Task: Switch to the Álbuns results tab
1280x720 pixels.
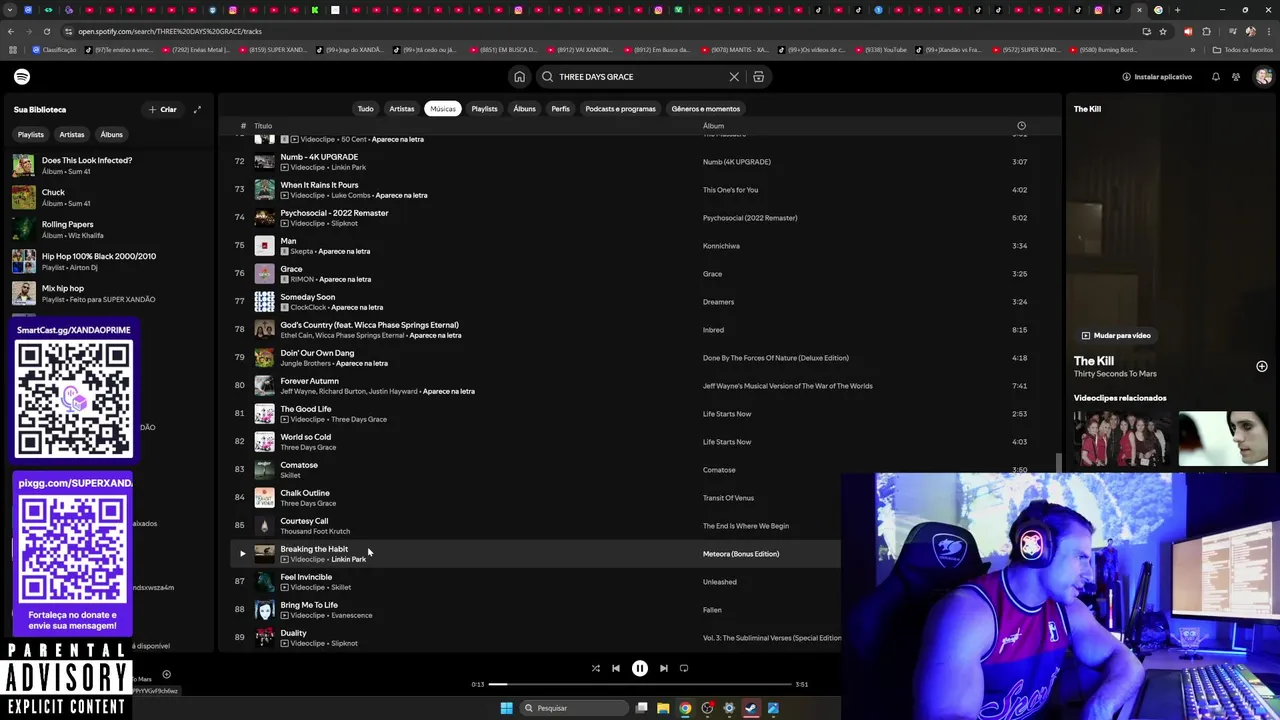Action: coord(524,108)
